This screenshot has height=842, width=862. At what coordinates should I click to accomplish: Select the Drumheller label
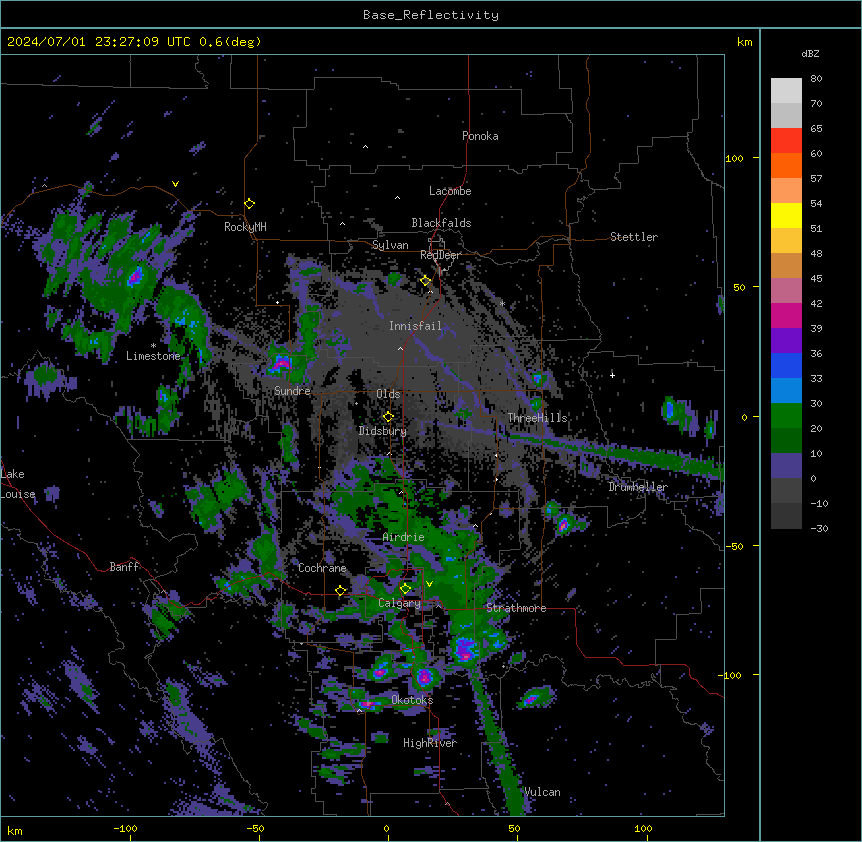pos(638,487)
